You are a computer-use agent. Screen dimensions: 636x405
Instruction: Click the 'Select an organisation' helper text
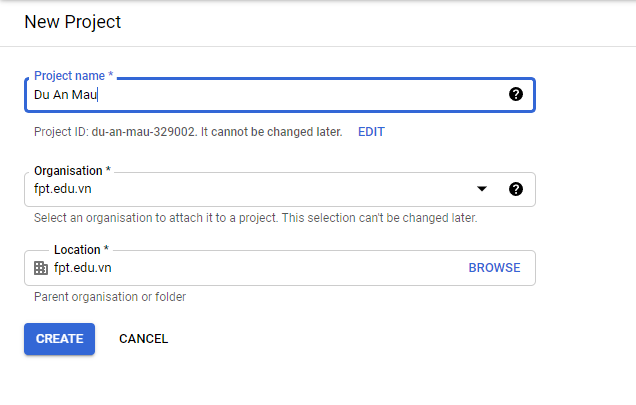[x=255, y=218]
